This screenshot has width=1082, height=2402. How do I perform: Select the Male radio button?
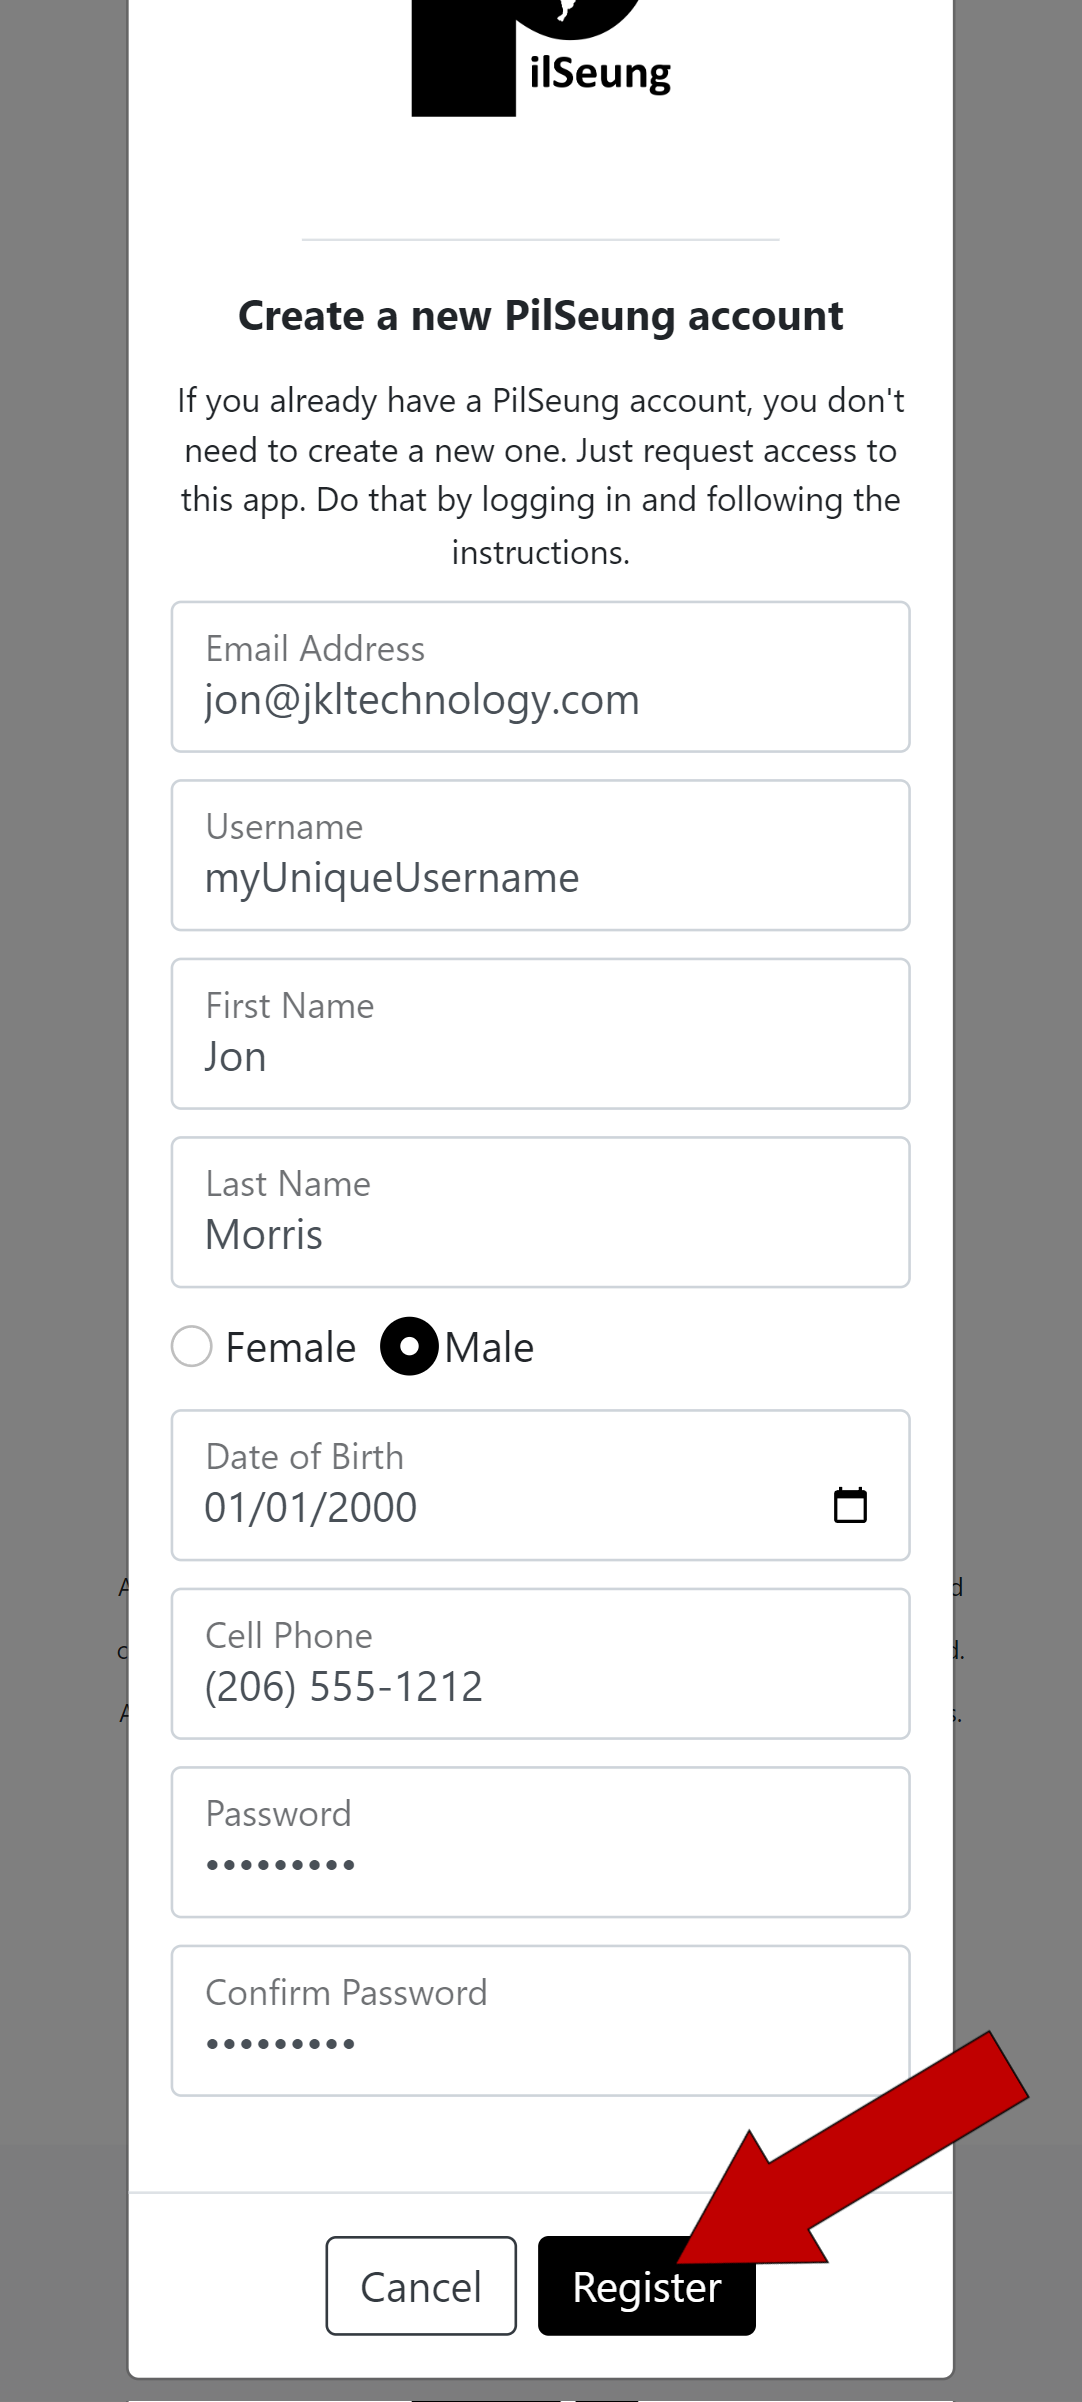(409, 1346)
